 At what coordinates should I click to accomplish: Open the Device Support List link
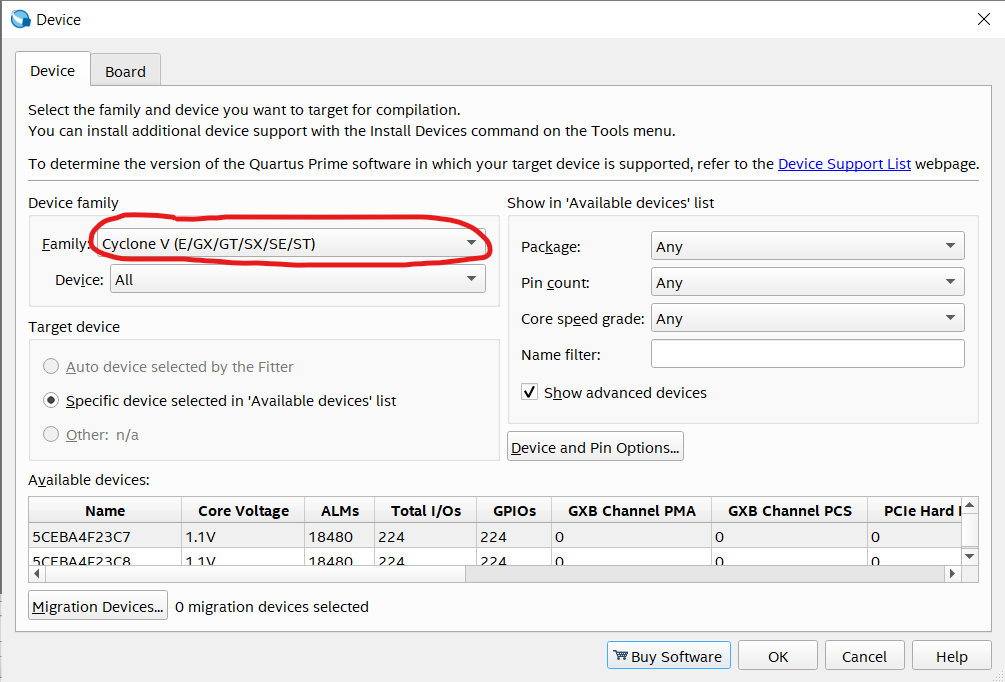pos(843,163)
